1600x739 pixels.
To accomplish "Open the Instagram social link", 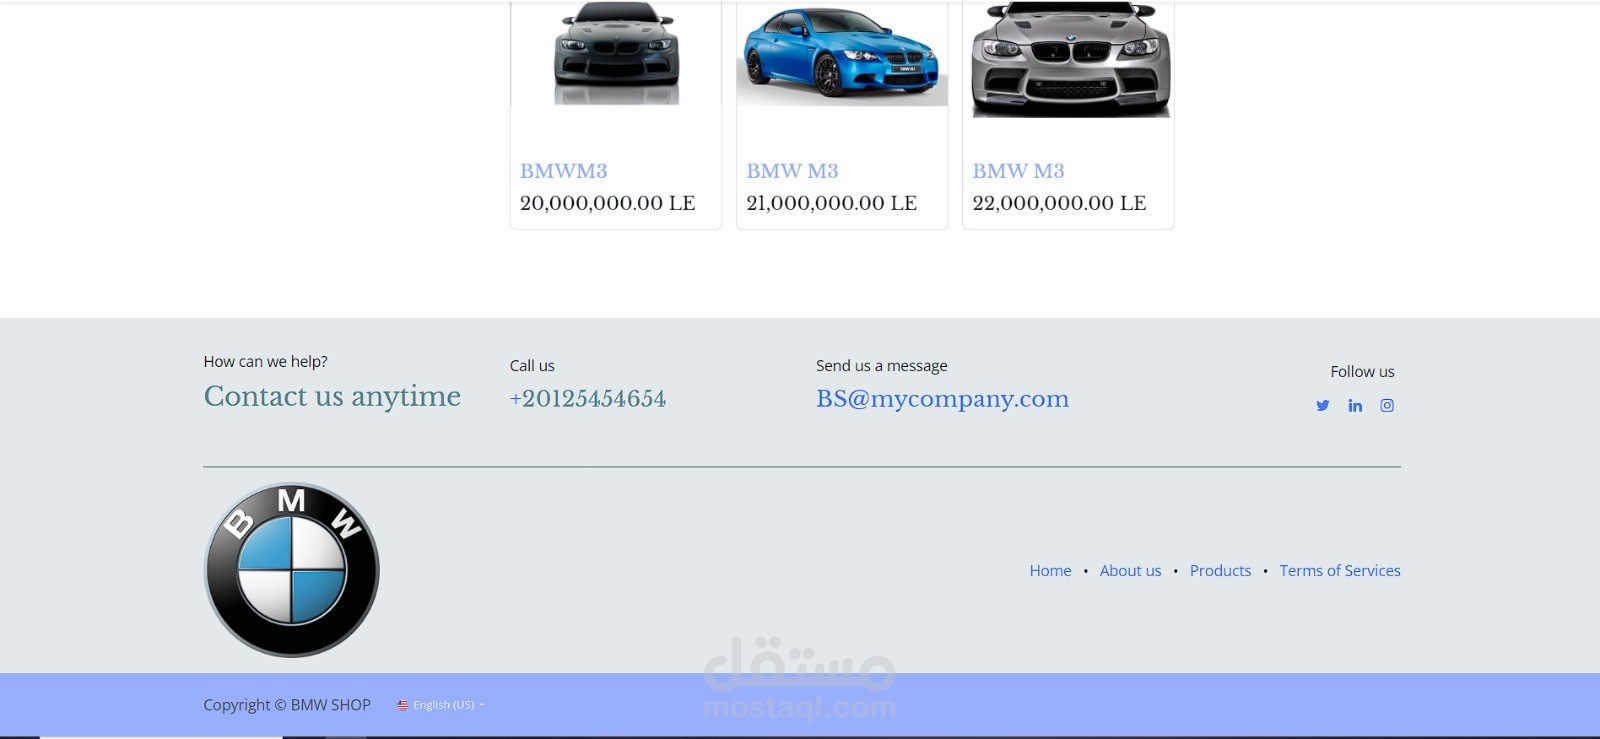I will click(x=1387, y=405).
